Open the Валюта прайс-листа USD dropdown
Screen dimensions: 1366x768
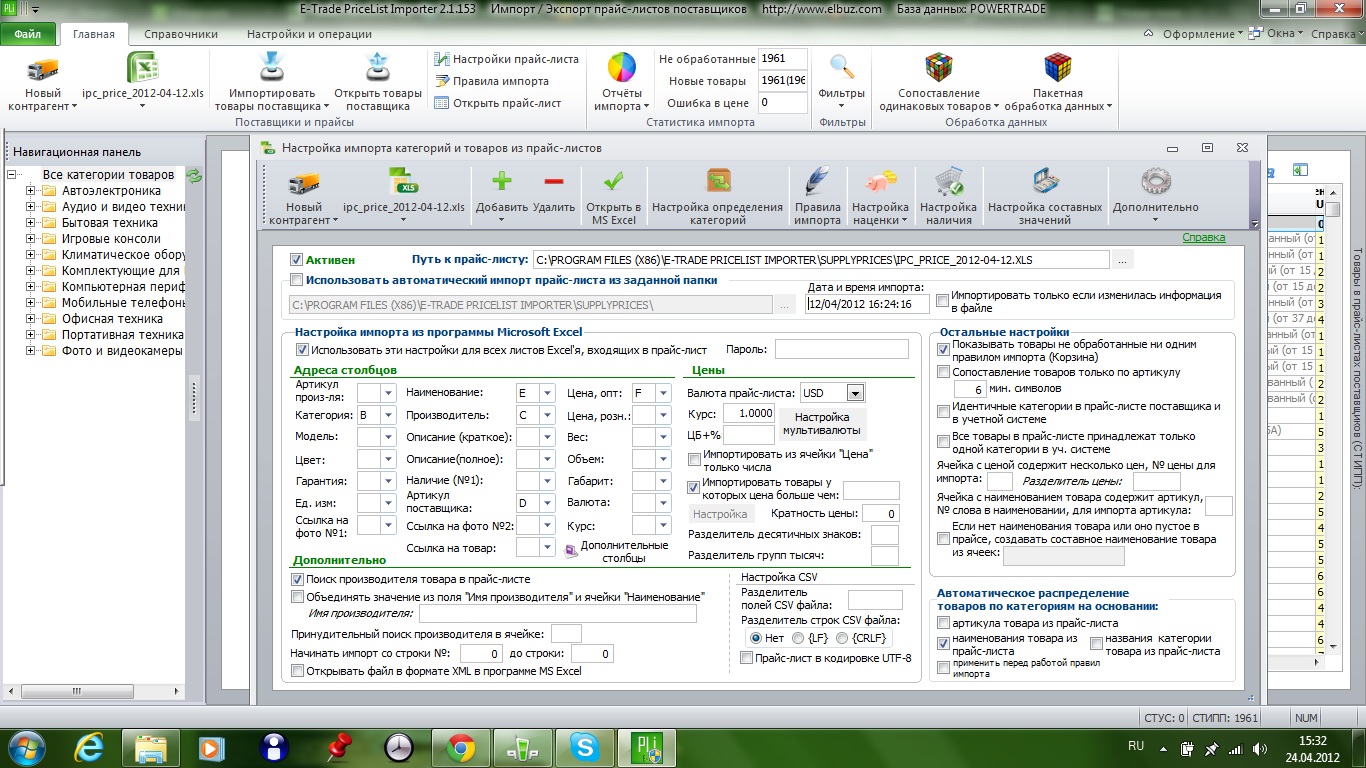coord(855,393)
